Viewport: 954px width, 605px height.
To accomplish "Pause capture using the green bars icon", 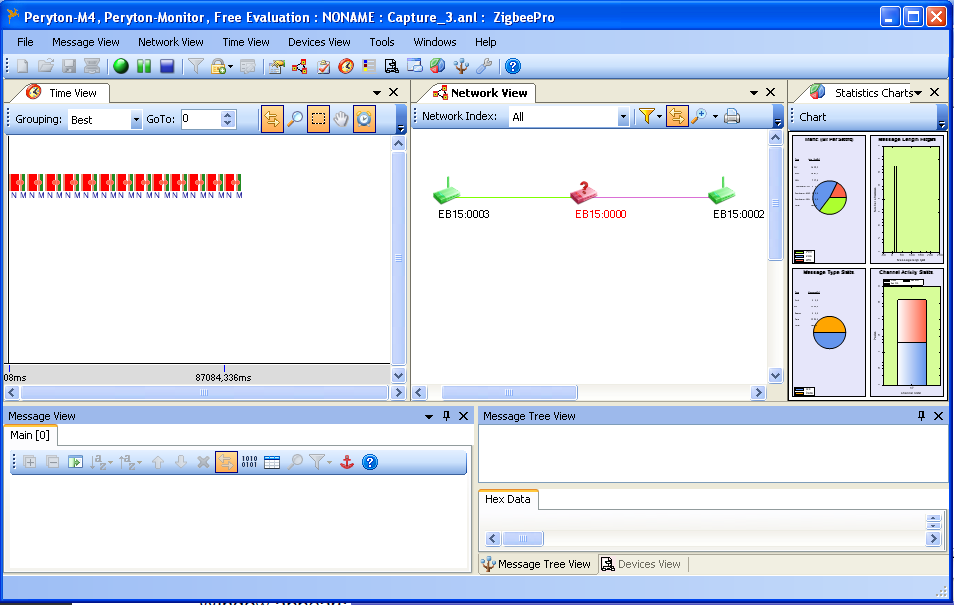I will 144,66.
